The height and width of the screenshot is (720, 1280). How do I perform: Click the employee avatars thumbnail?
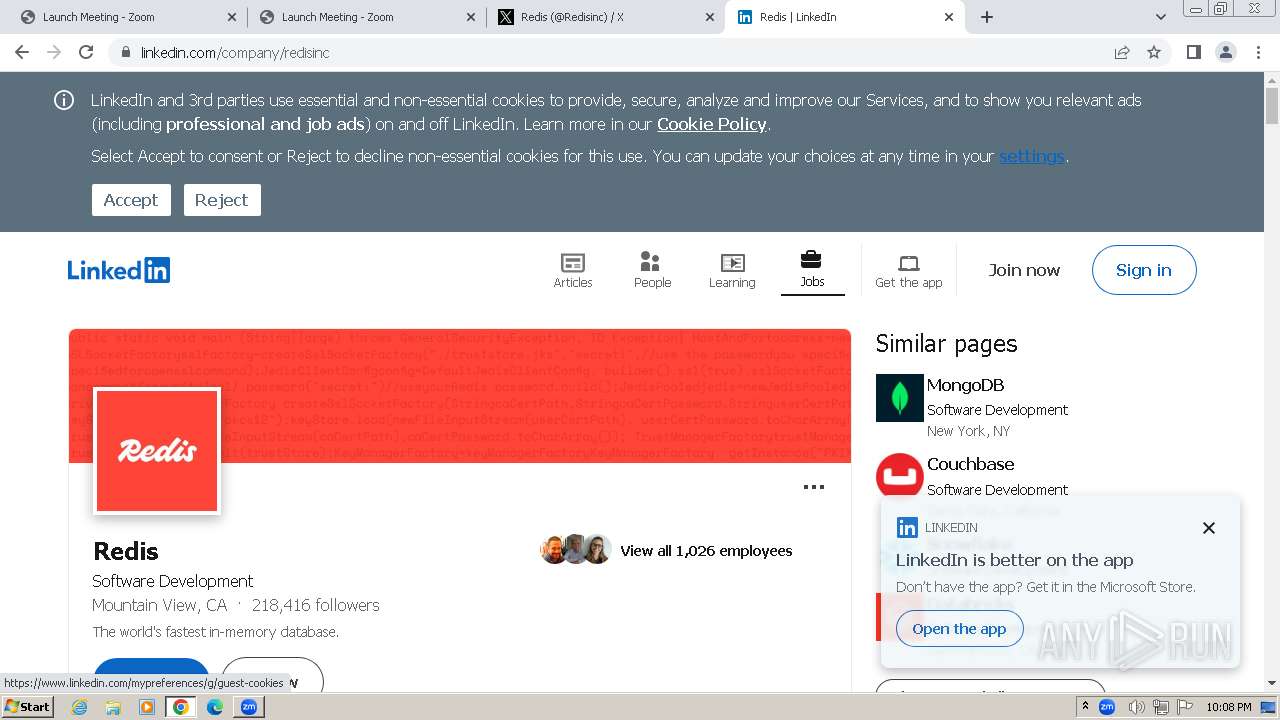click(576, 549)
